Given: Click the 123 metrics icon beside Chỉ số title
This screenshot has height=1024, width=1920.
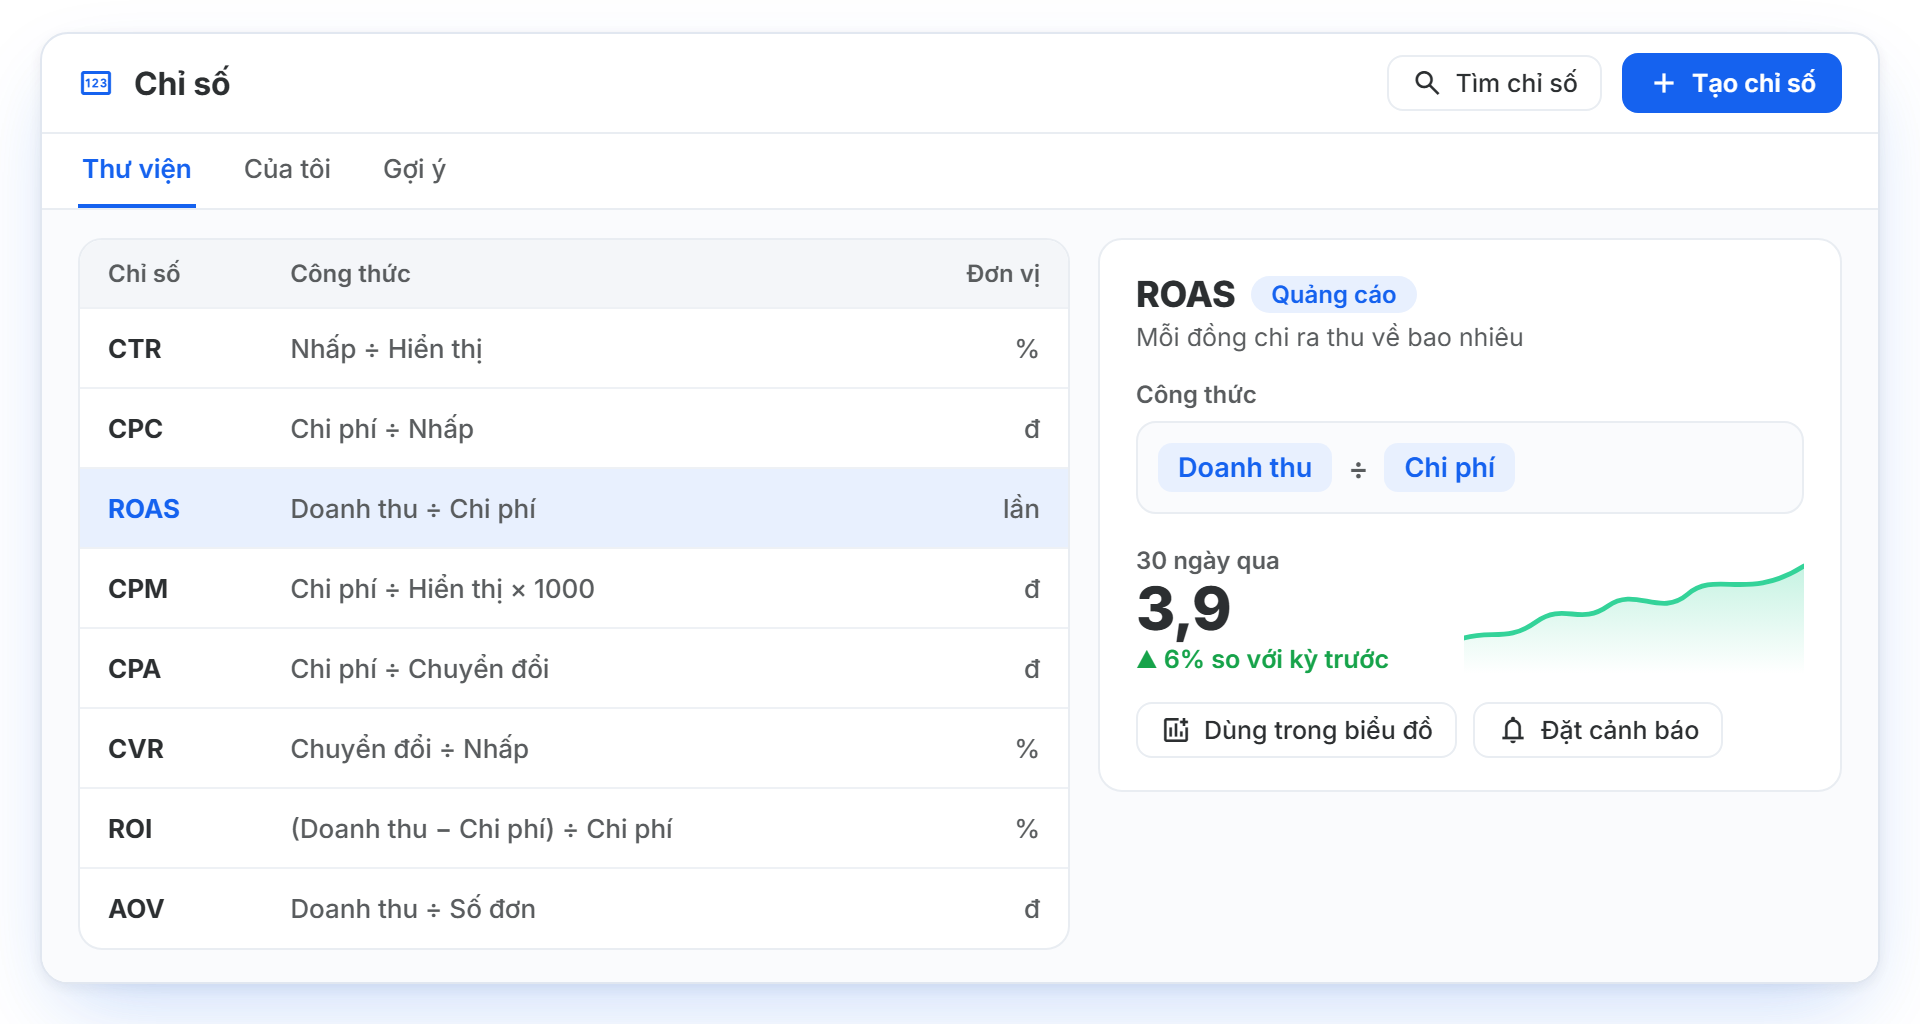Looking at the screenshot, I should point(96,83).
